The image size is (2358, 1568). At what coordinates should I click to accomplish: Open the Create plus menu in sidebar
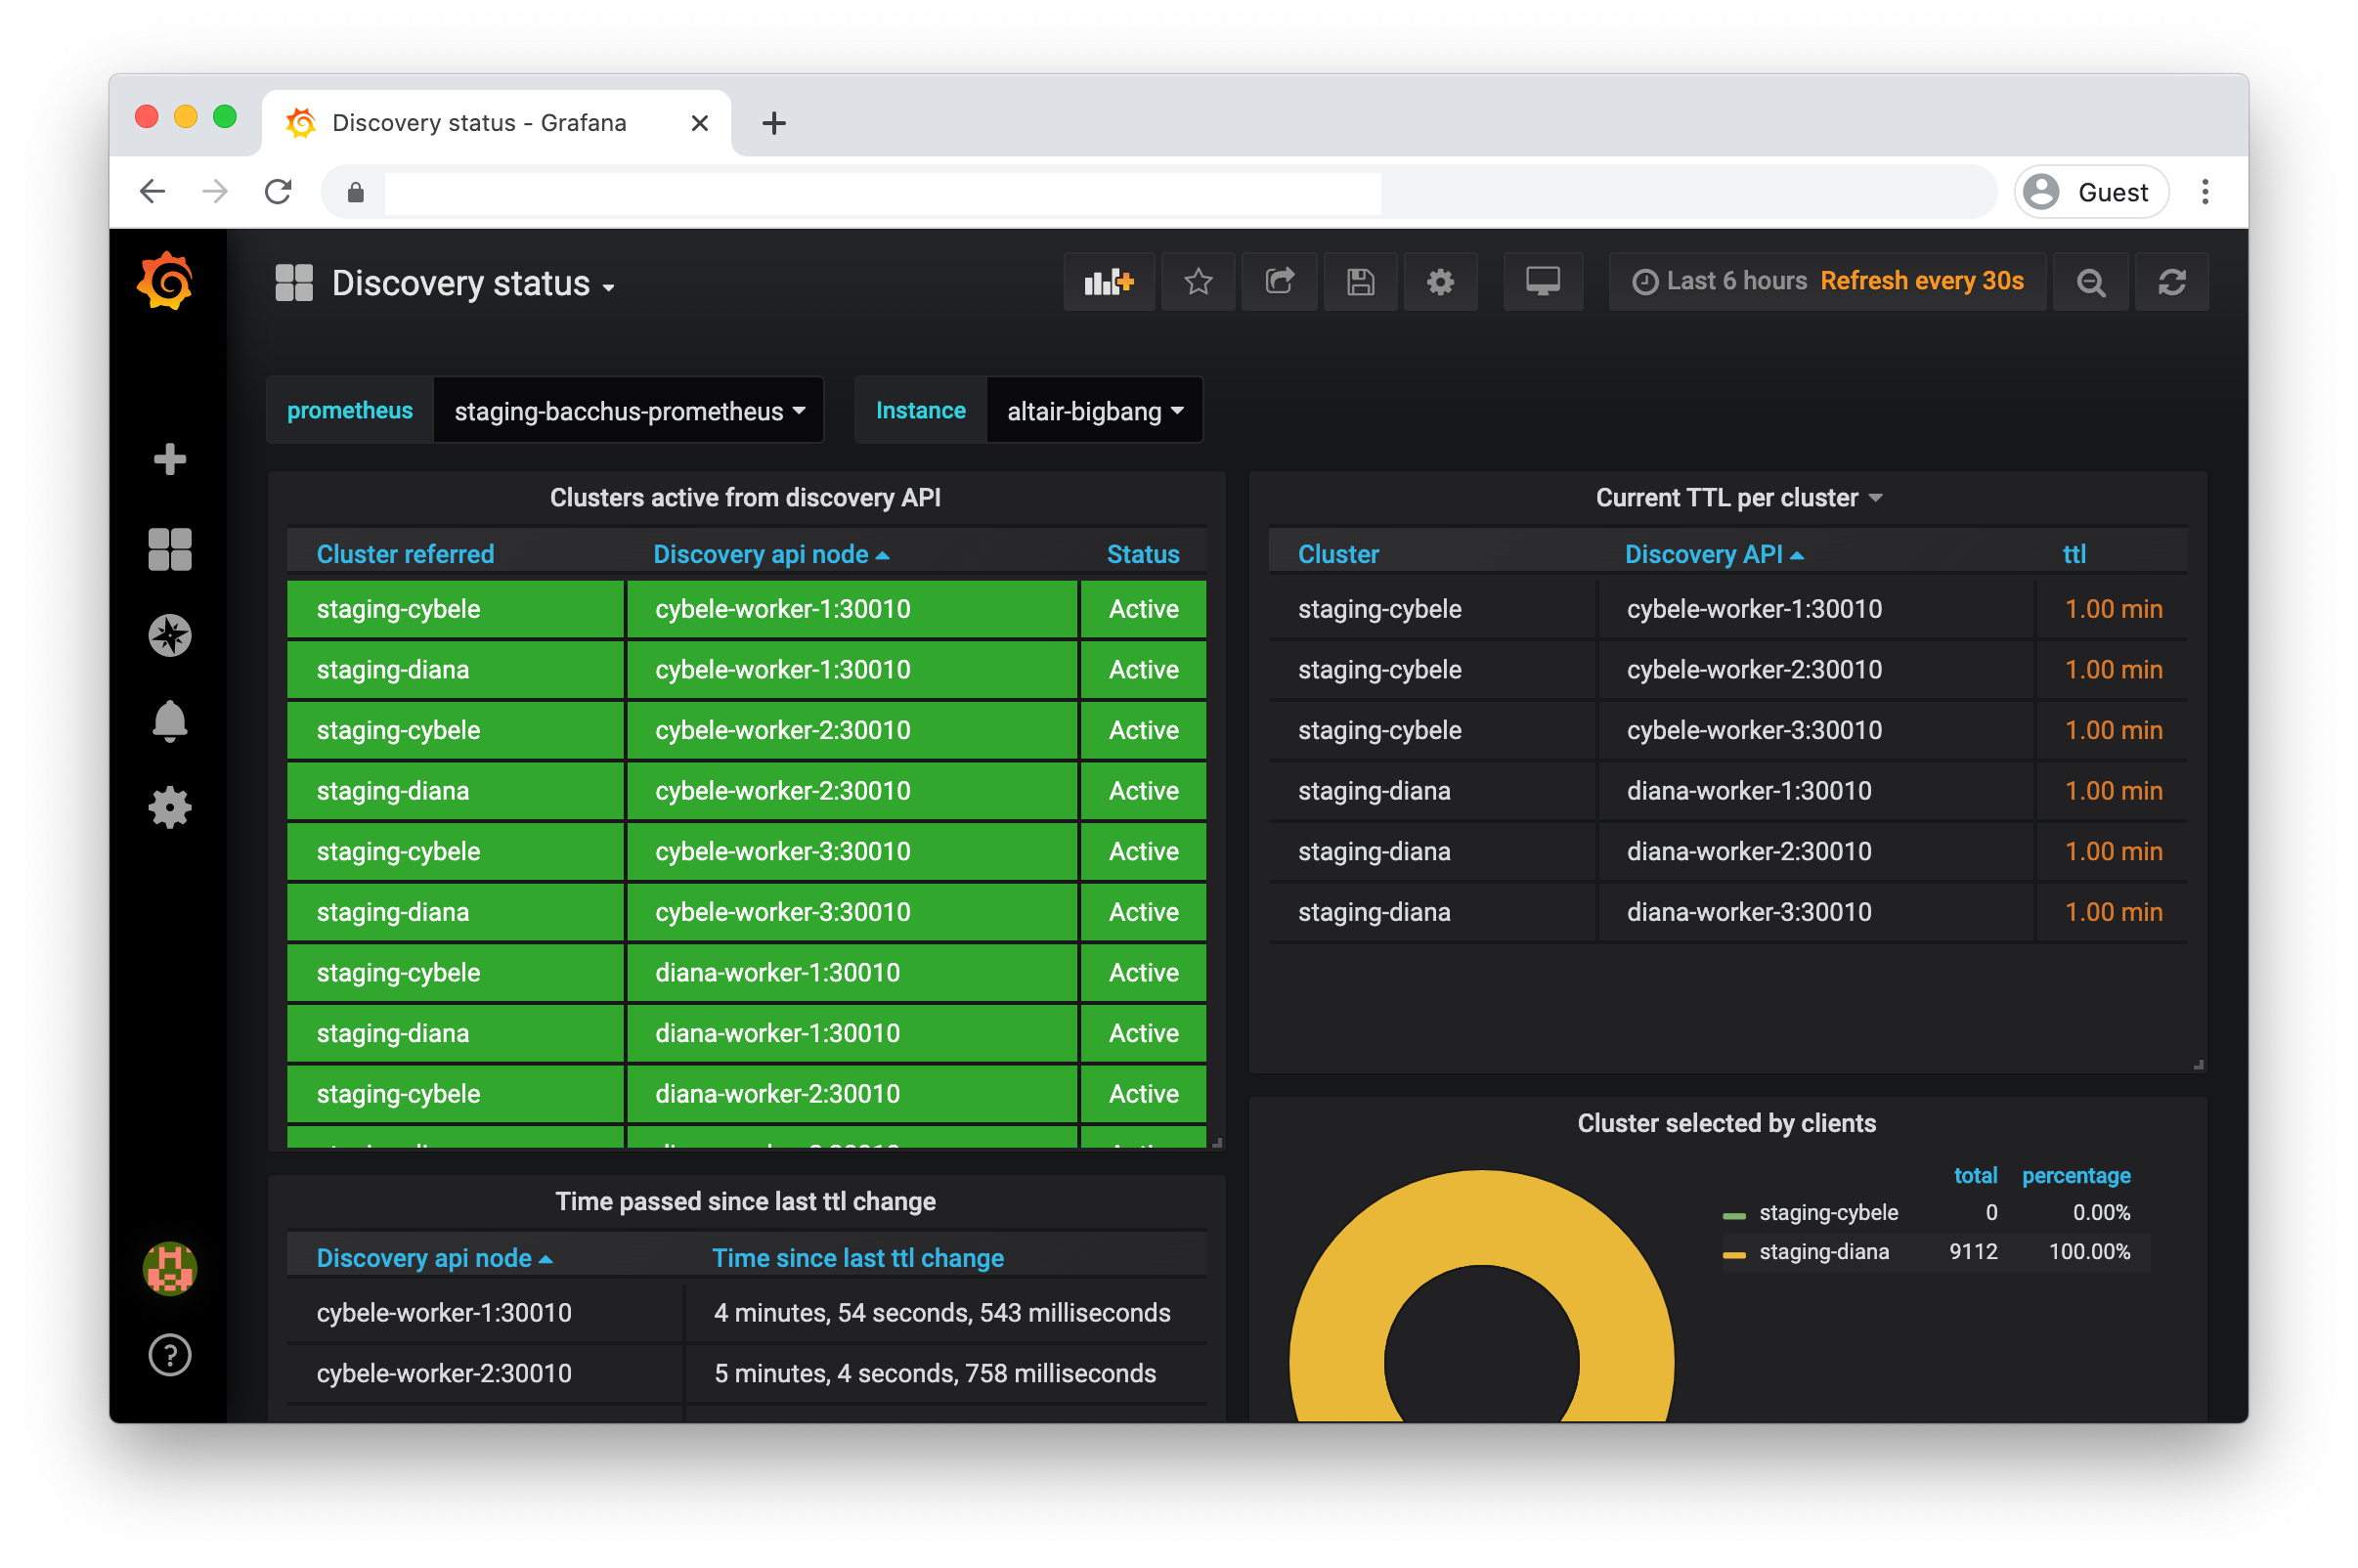pos(169,459)
